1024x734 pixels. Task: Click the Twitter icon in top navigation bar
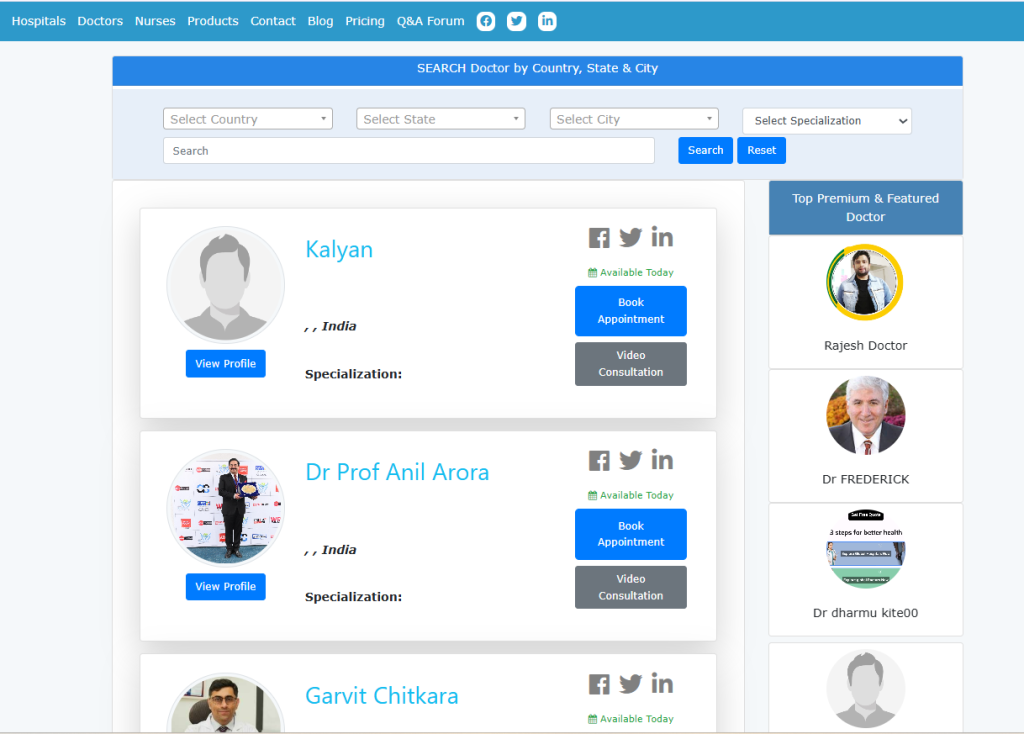516,21
